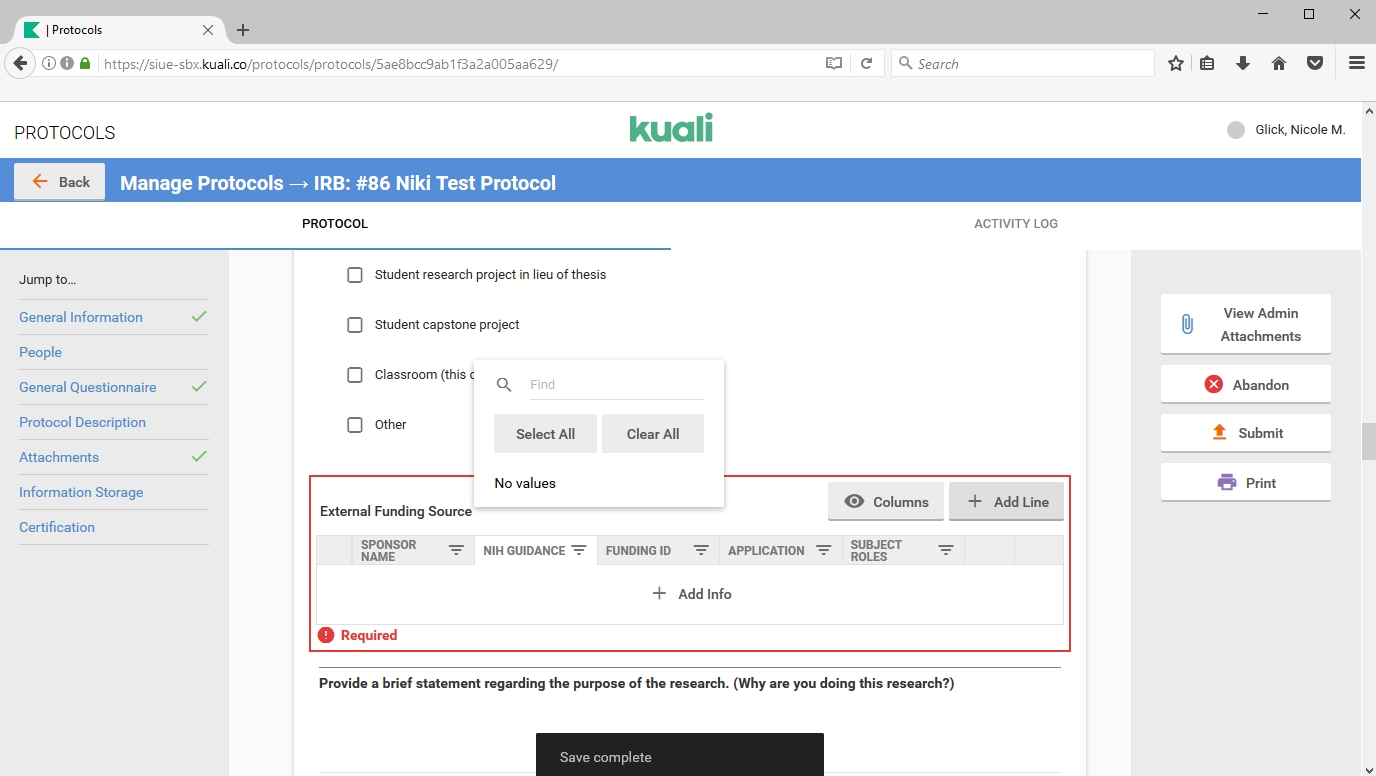Check the Student capstone project box
The width and height of the screenshot is (1376, 776).
(x=355, y=325)
